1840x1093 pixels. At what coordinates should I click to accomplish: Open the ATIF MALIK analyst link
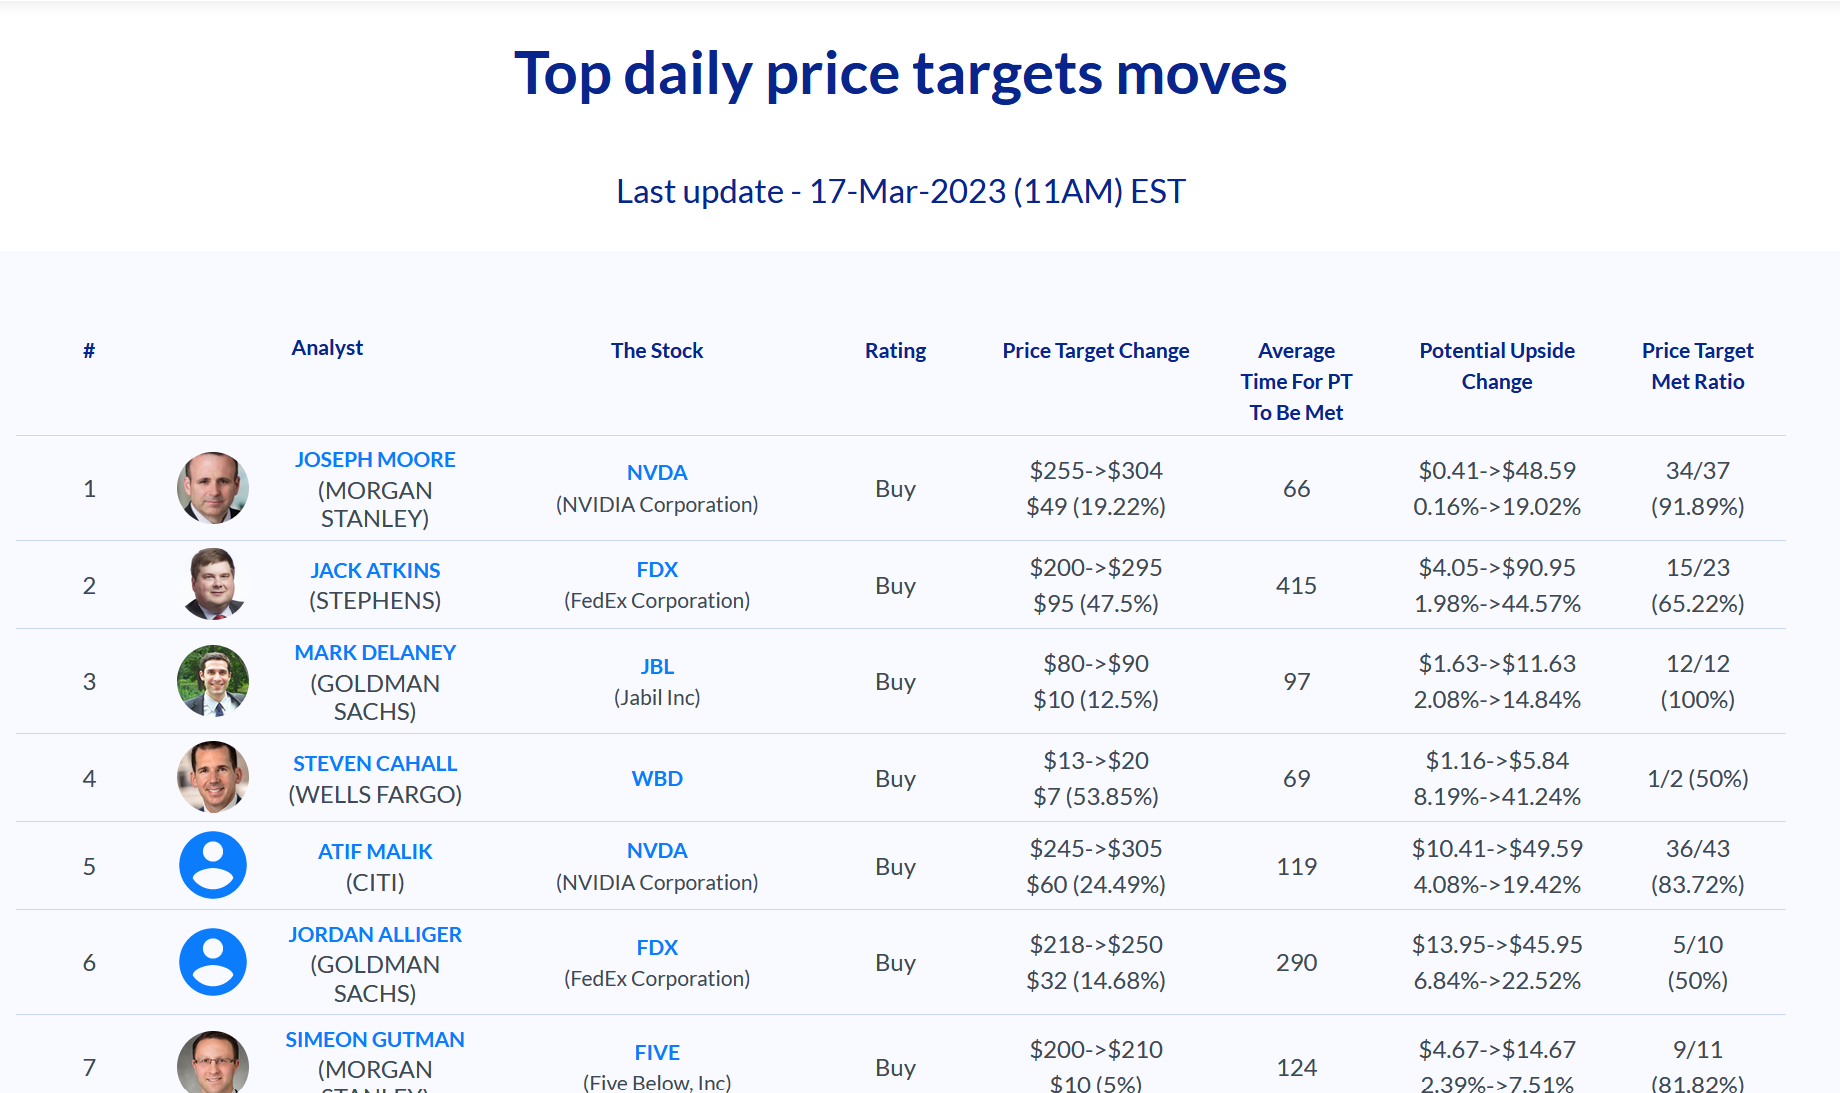(x=375, y=852)
